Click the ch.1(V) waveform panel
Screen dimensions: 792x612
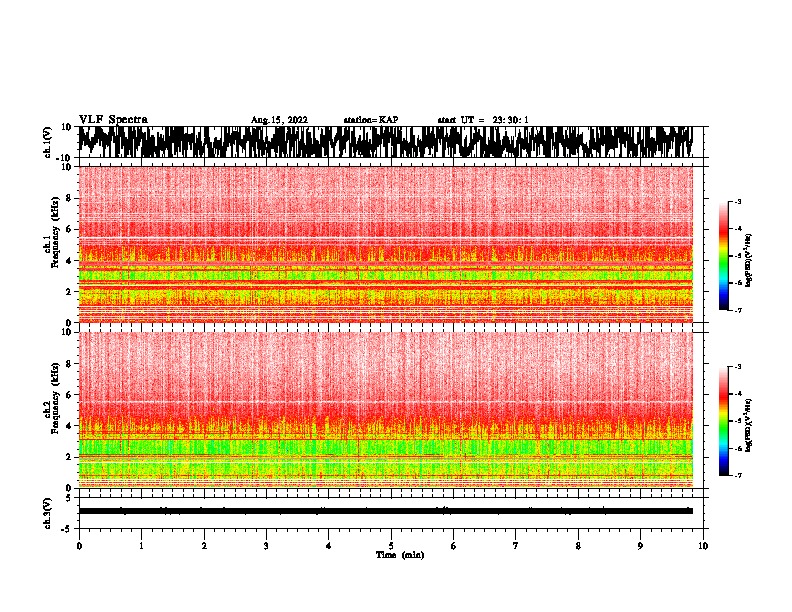coord(391,142)
